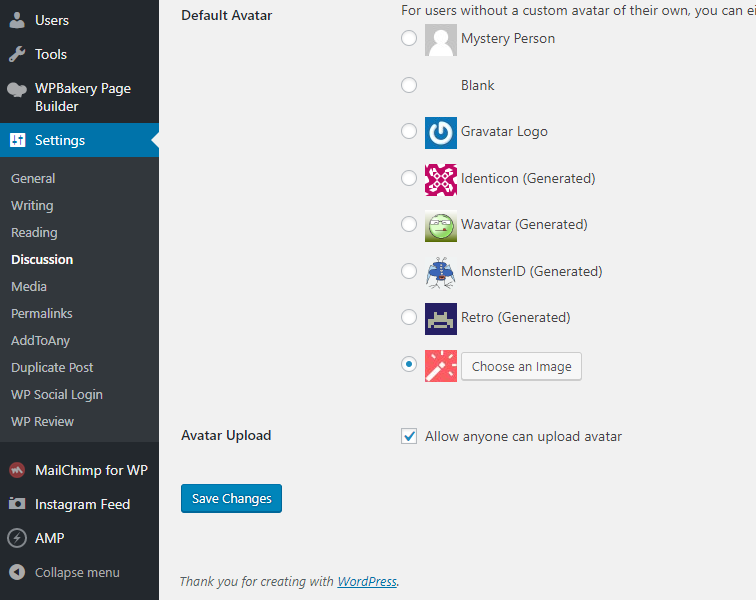Uncheck Allow anyone can upload avatar

coord(409,436)
